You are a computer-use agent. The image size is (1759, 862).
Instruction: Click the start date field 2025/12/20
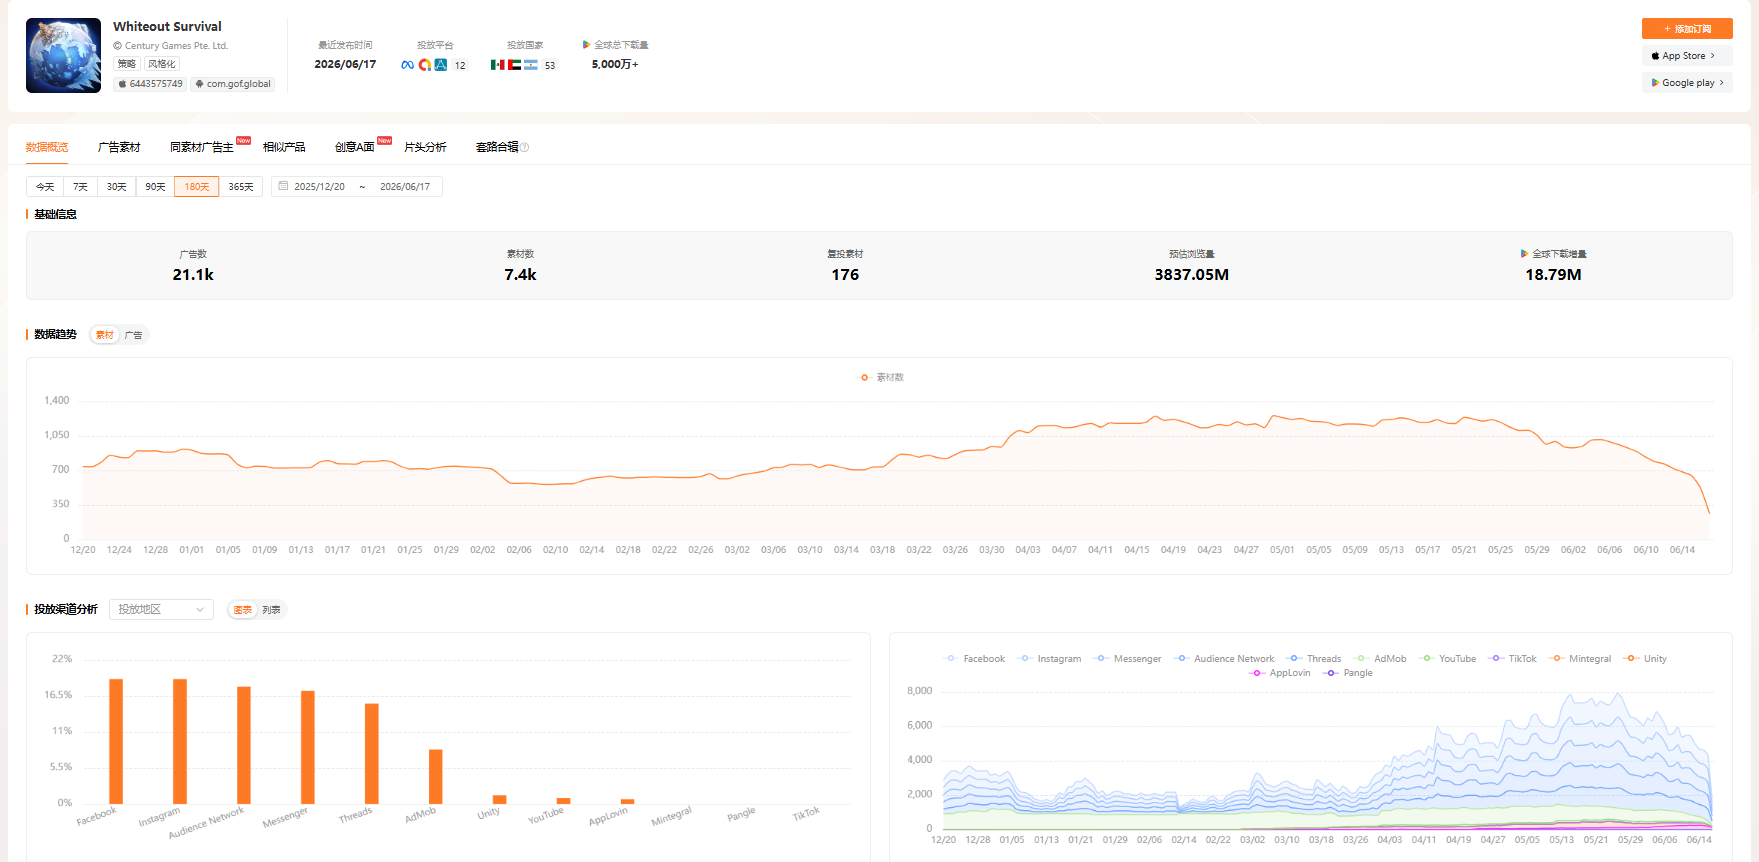pos(320,187)
